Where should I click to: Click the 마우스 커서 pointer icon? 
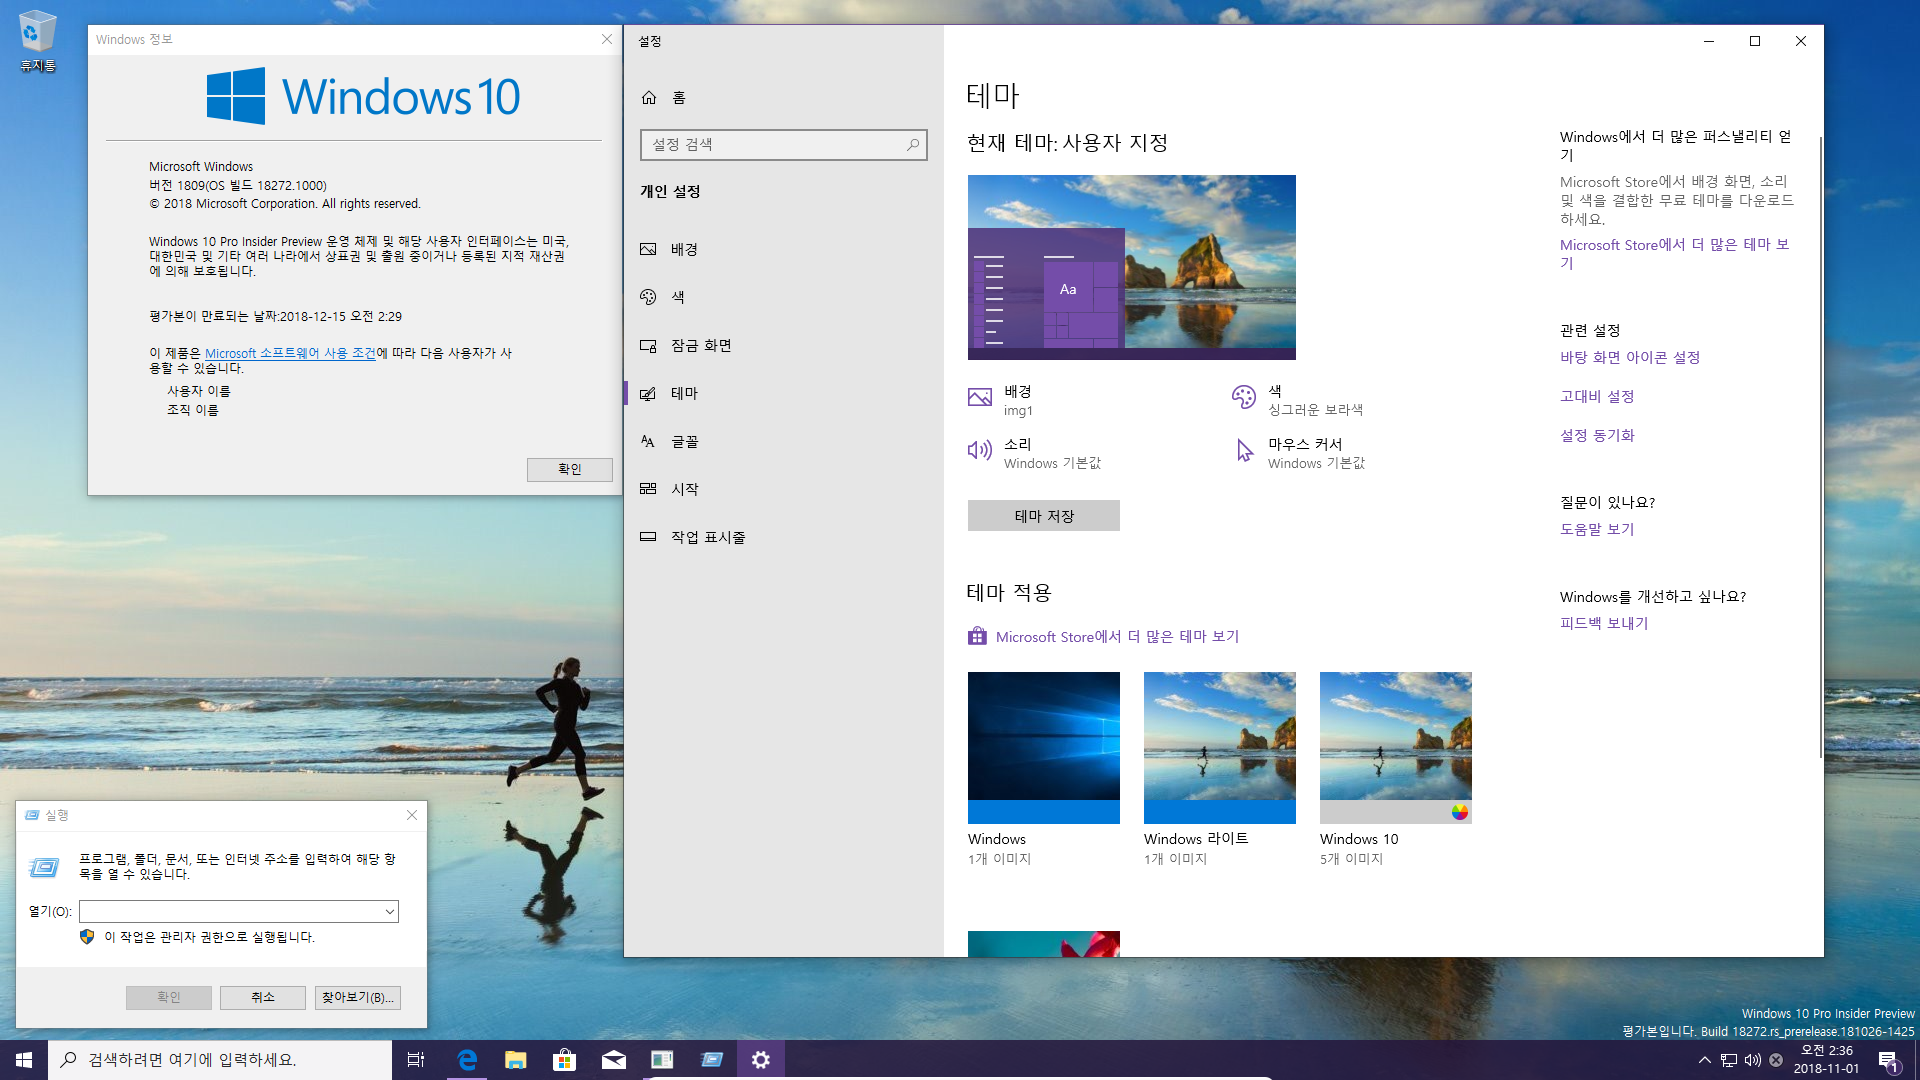tap(1244, 450)
